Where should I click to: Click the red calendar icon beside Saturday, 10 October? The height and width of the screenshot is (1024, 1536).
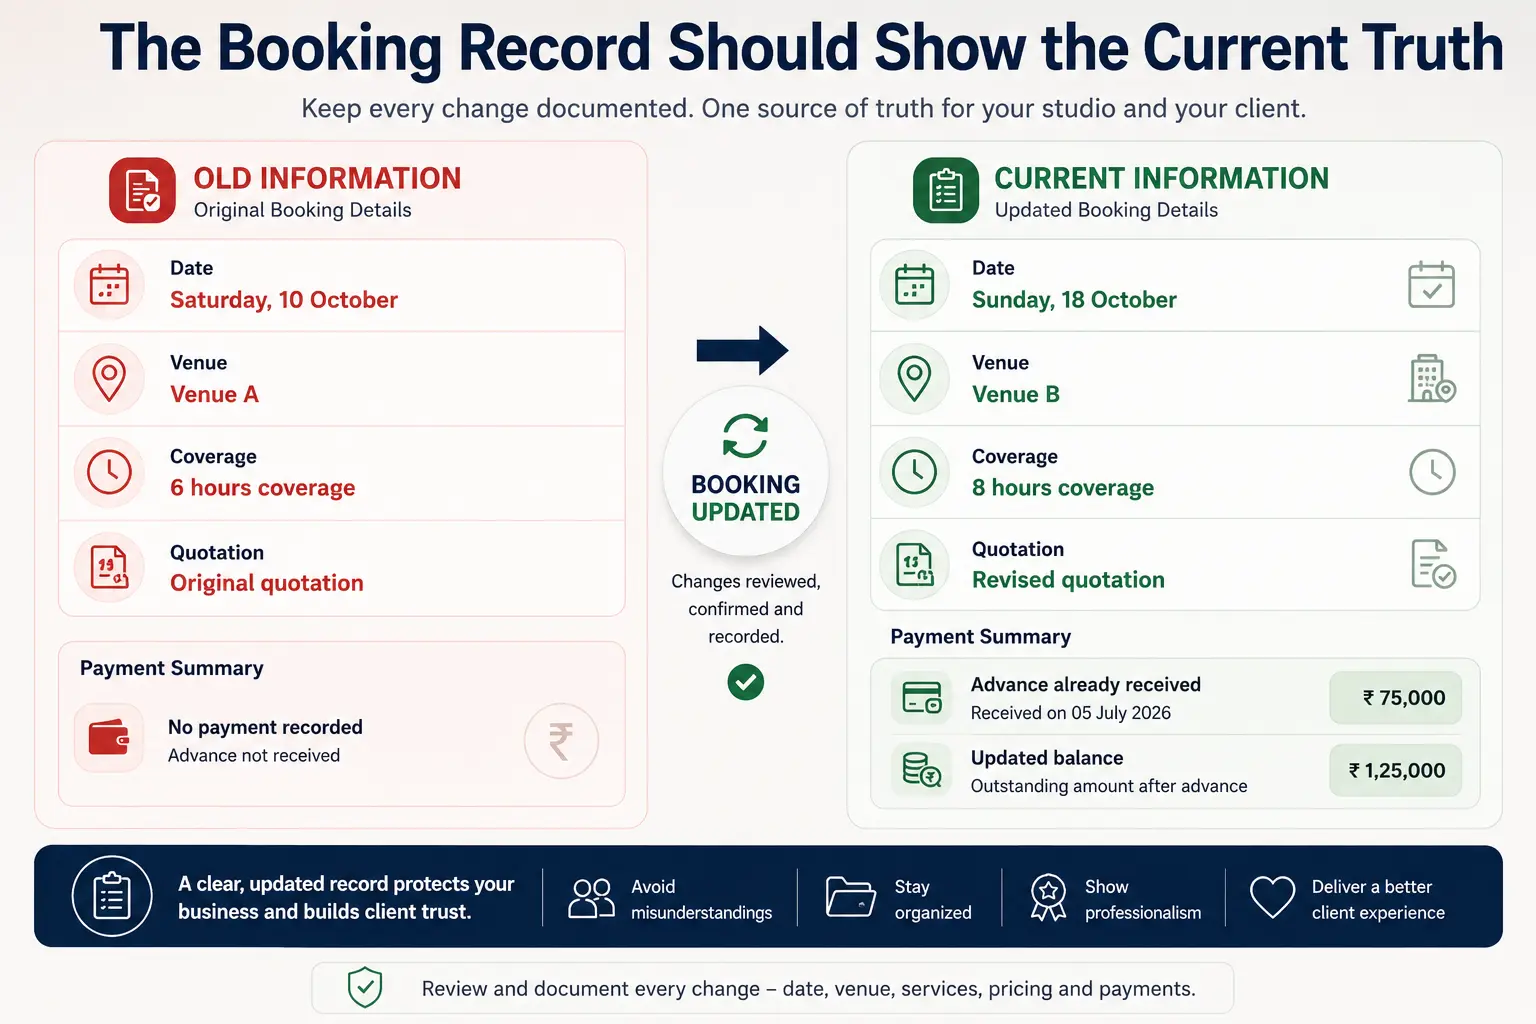(x=109, y=285)
